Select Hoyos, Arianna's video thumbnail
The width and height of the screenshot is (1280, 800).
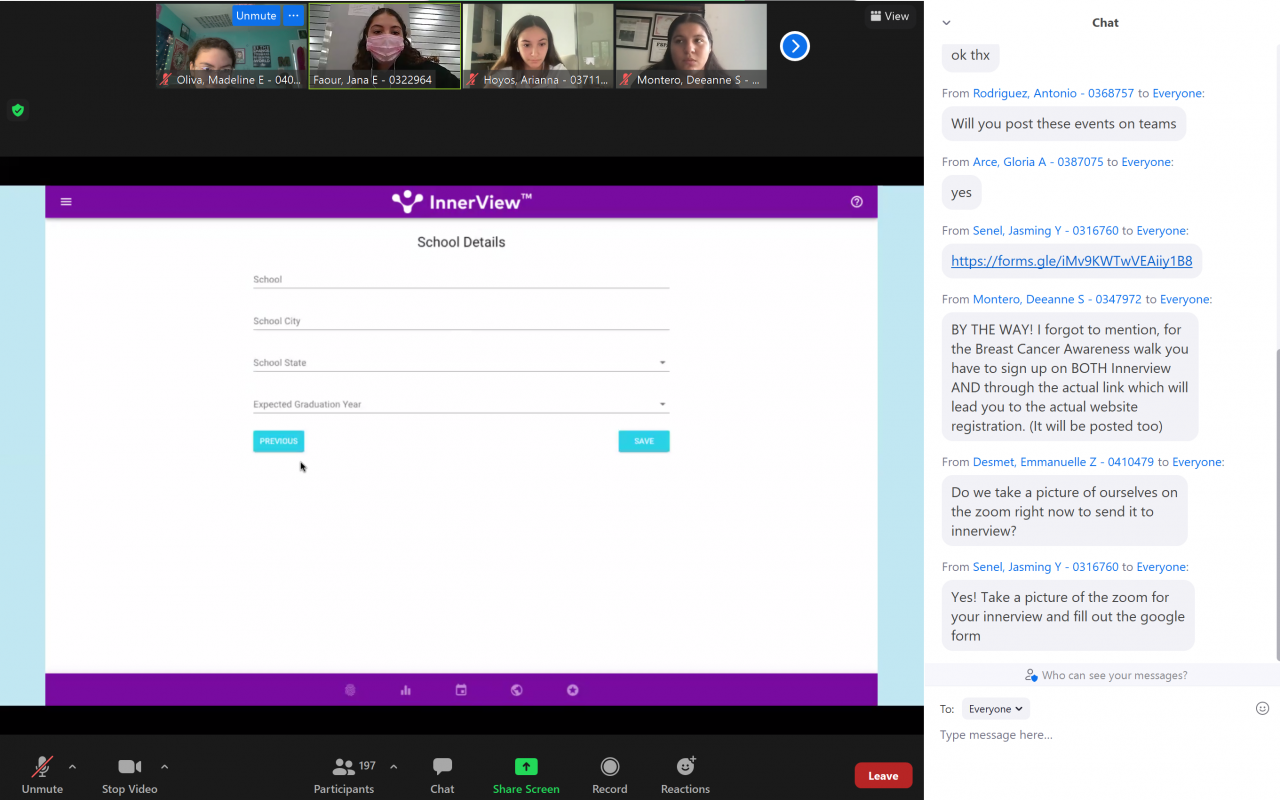[x=538, y=46]
